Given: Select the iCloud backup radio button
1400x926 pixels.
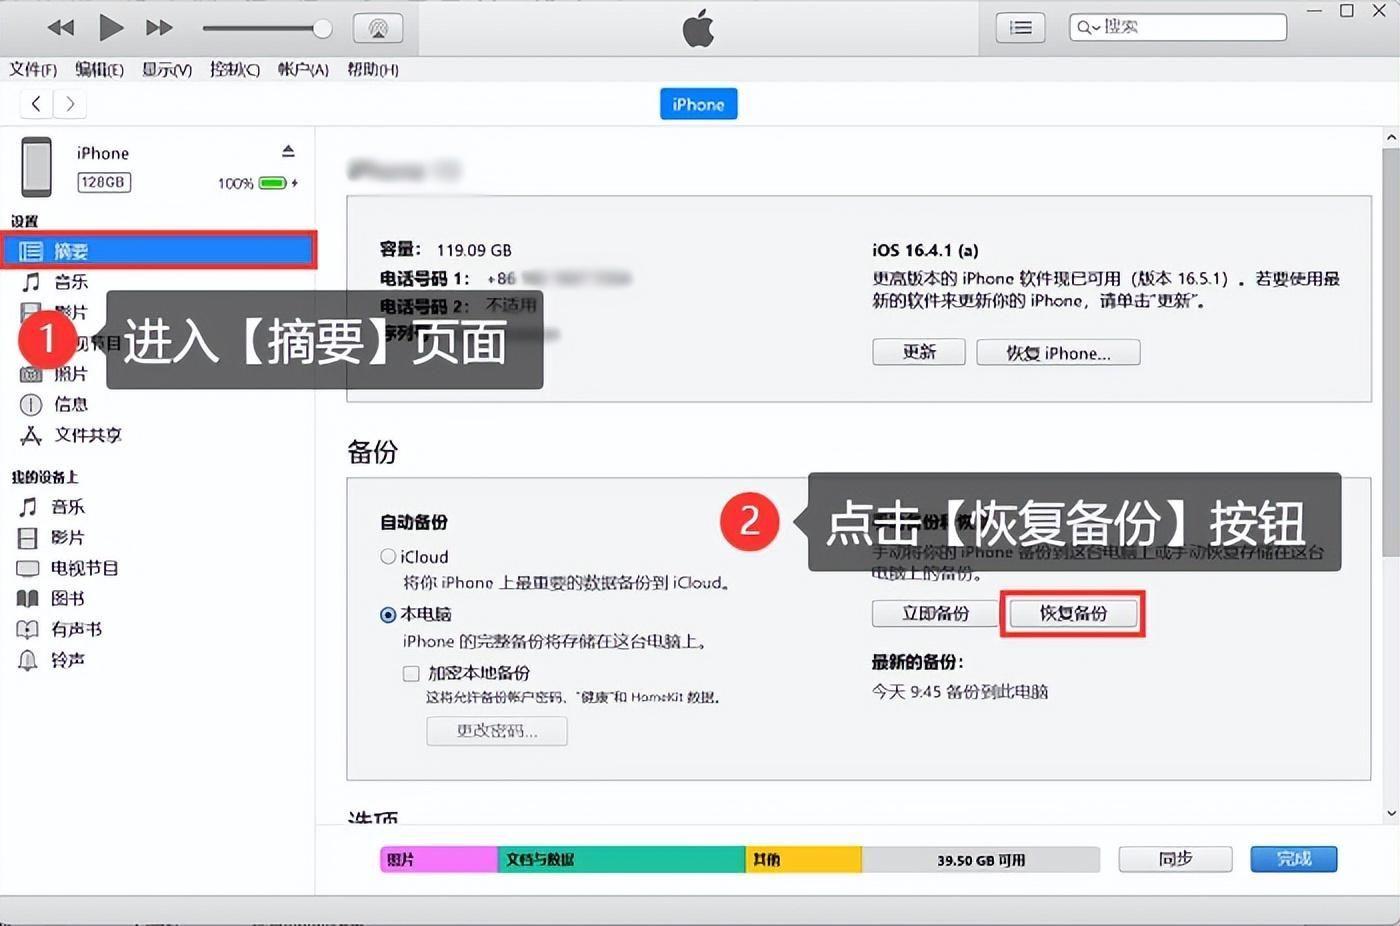Looking at the screenshot, I should [388, 557].
